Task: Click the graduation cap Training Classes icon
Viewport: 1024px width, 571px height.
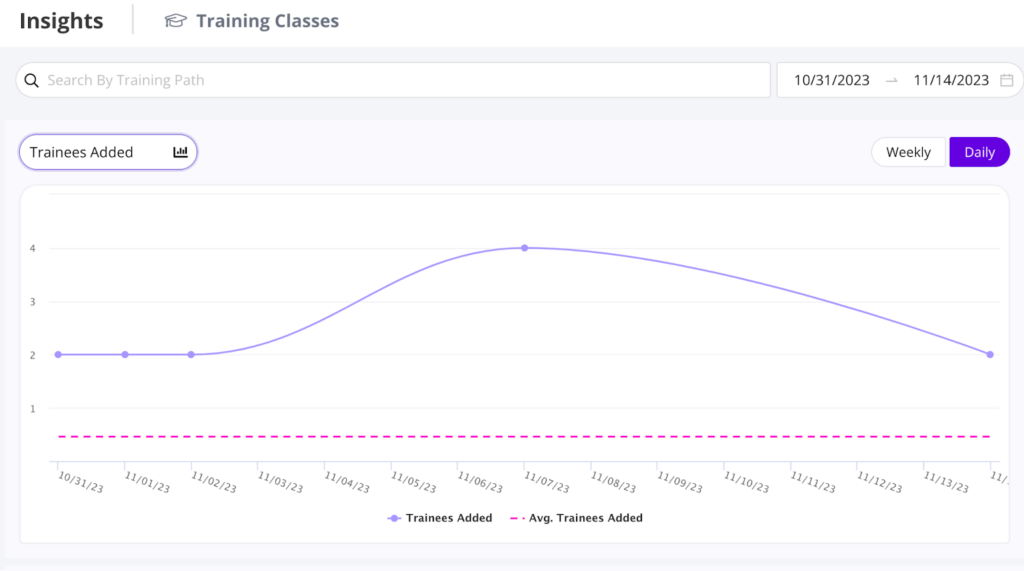Action: click(x=175, y=21)
